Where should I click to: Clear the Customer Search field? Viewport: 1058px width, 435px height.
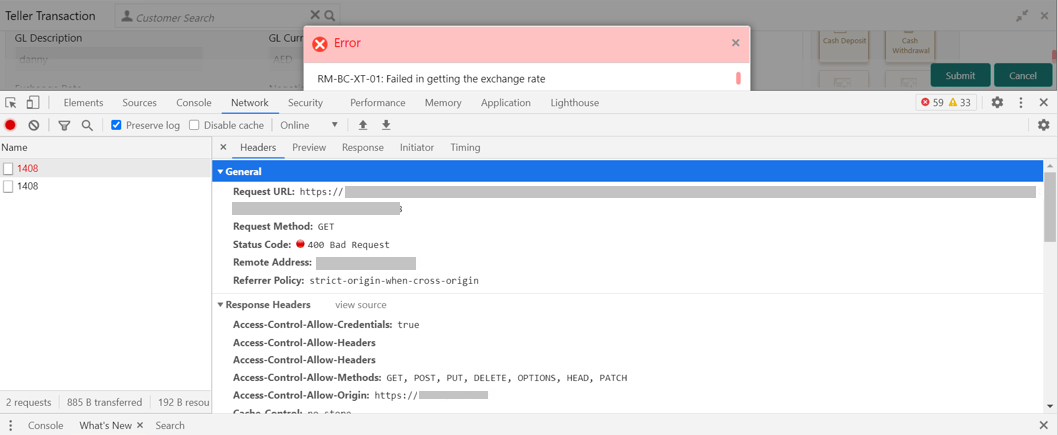314,15
